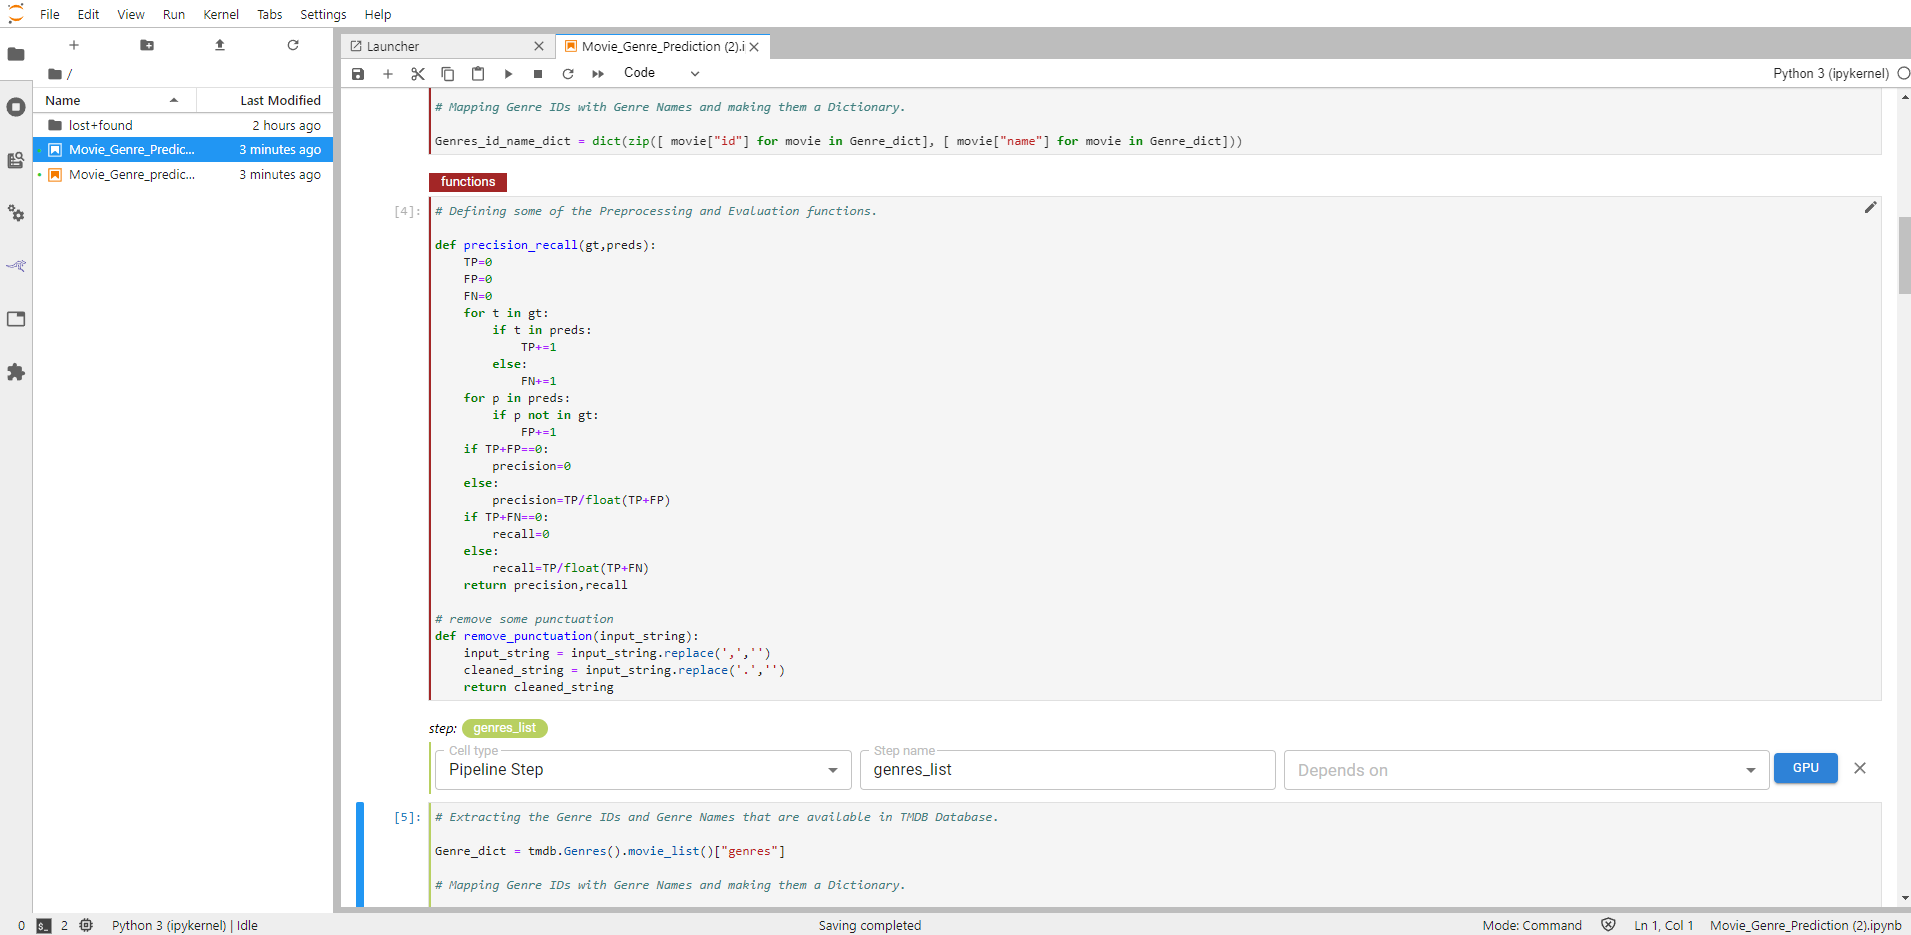Click the trusted notebook shield icon
This screenshot has height=935, width=1911.
[x=1608, y=925]
